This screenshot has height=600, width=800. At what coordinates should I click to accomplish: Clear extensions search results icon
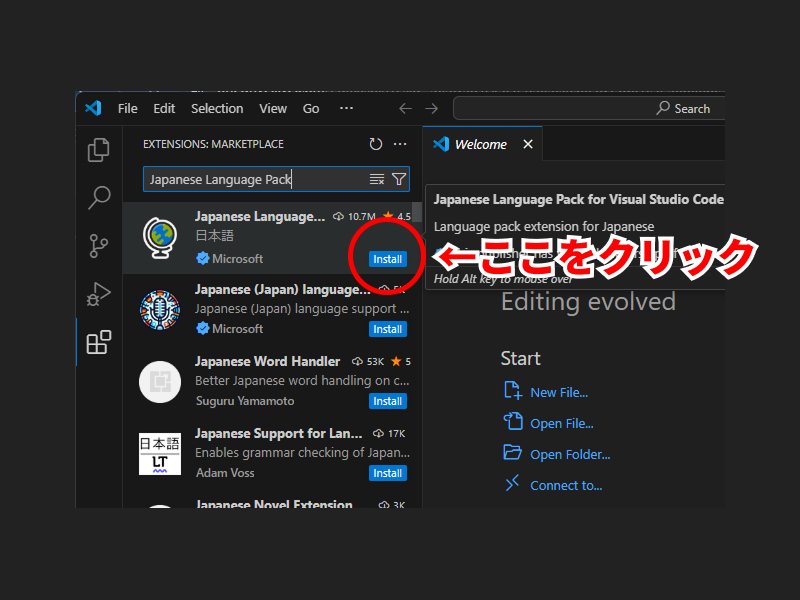click(x=377, y=179)
